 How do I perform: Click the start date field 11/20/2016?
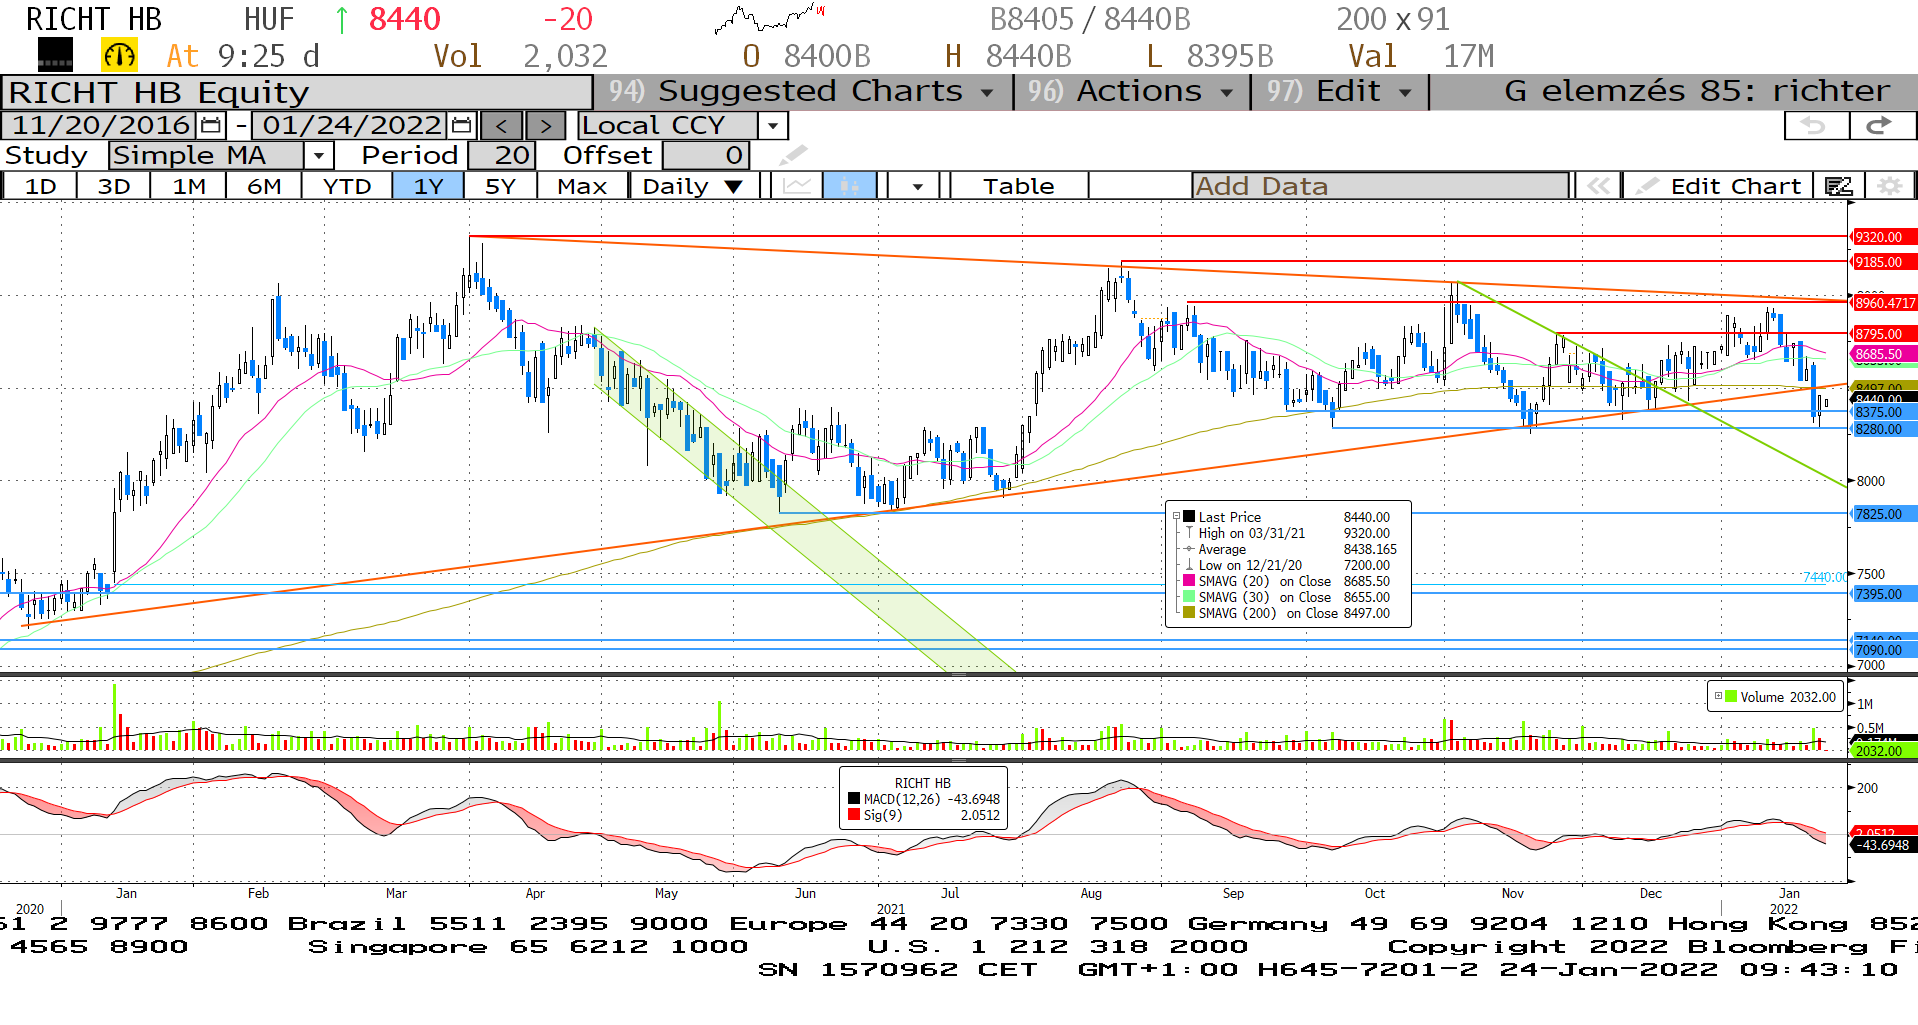point(100,126)
